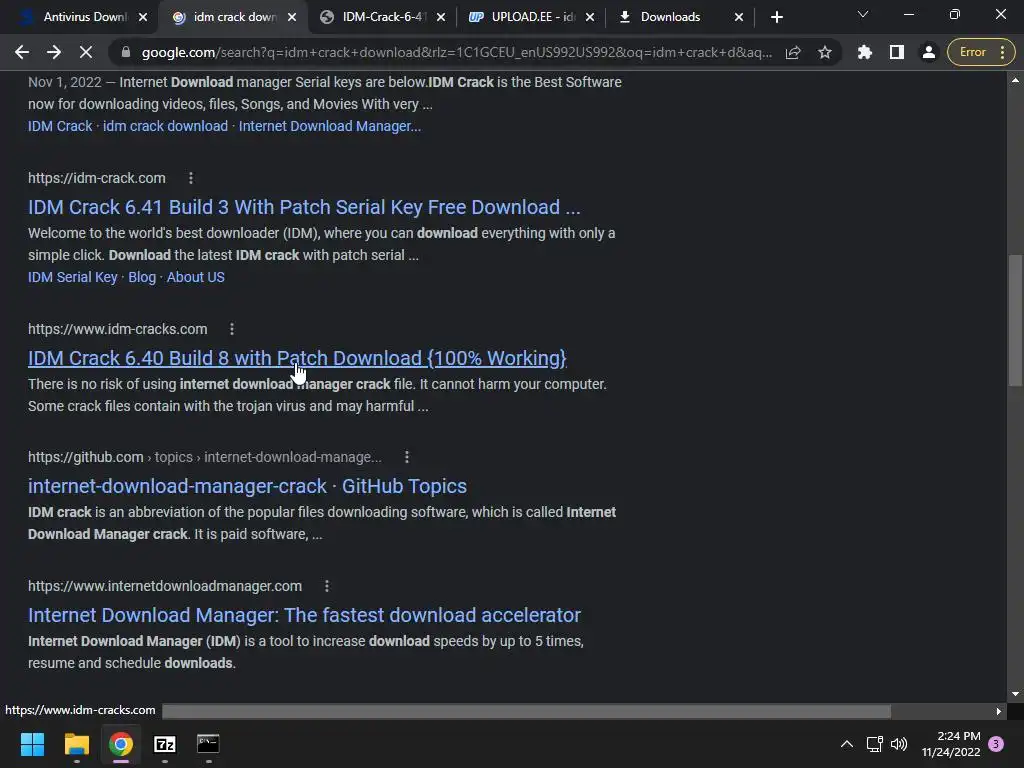Open IDM Crack 6.40 Build 8 result
Screen dimensions: 1024x768
(x=297, y=358)
